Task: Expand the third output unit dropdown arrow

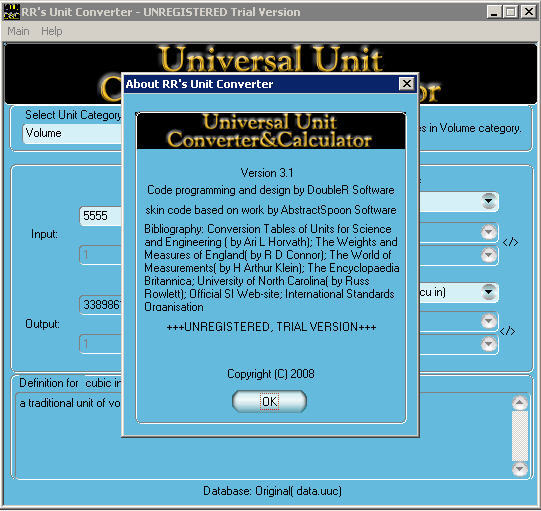Action: click(489, 344)
